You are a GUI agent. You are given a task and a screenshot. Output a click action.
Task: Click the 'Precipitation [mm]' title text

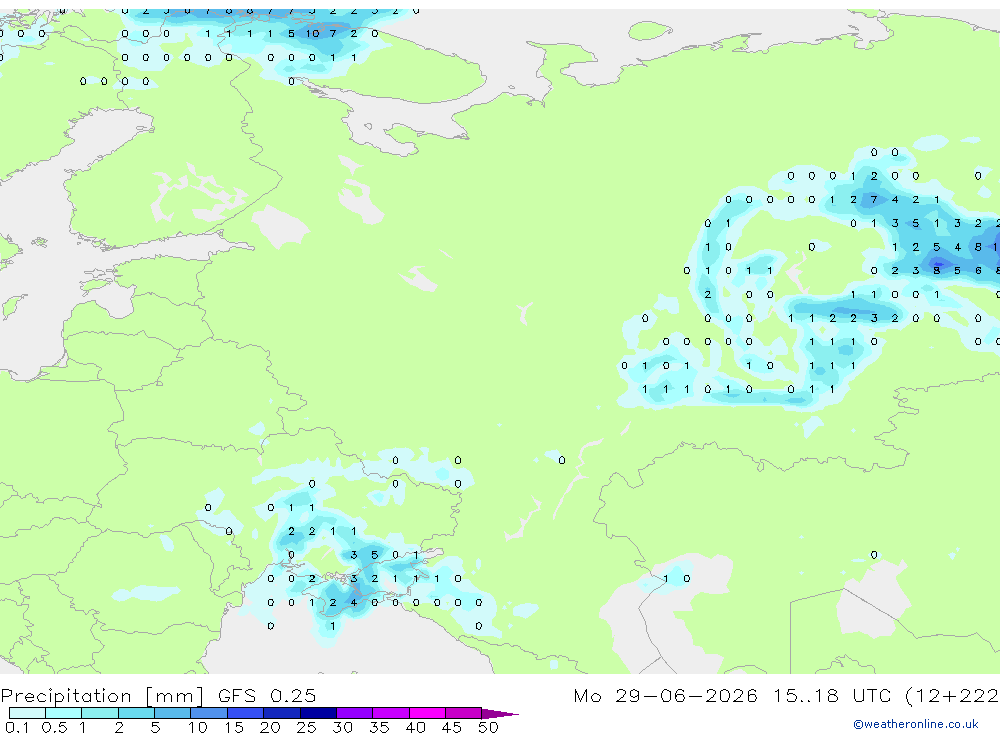pyautogui.click(x=102, y=696)
